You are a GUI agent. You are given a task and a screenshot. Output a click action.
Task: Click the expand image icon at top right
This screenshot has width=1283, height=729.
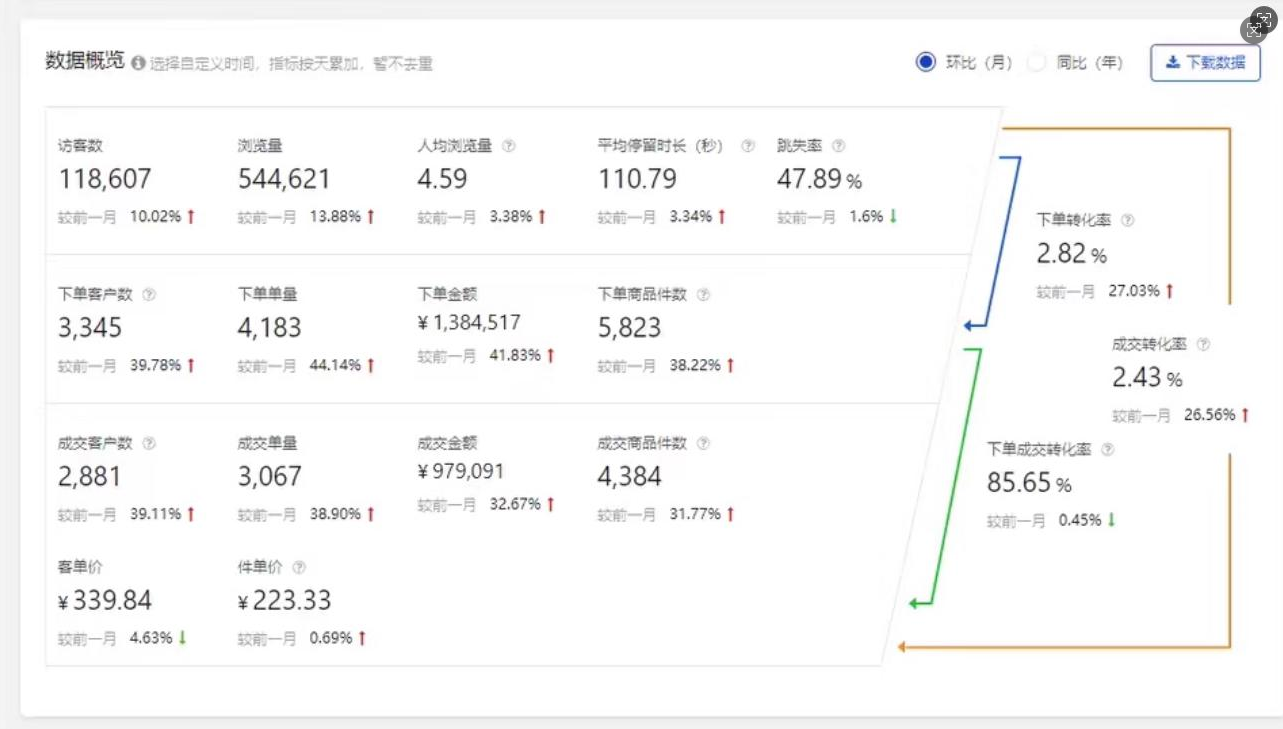pyautogui.click(x=1261, y=27)
